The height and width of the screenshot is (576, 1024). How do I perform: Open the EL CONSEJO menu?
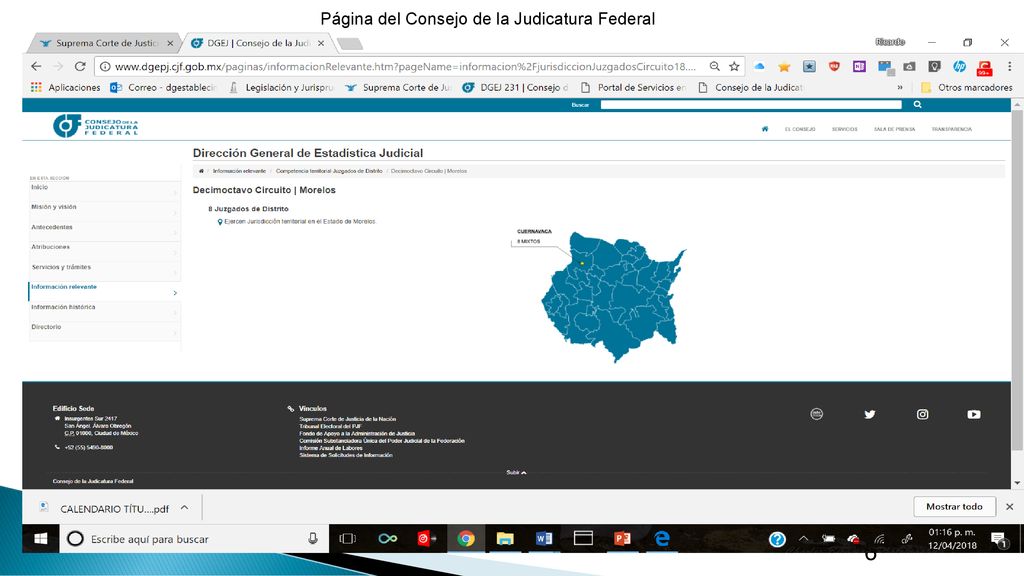(x=799, y=129)
